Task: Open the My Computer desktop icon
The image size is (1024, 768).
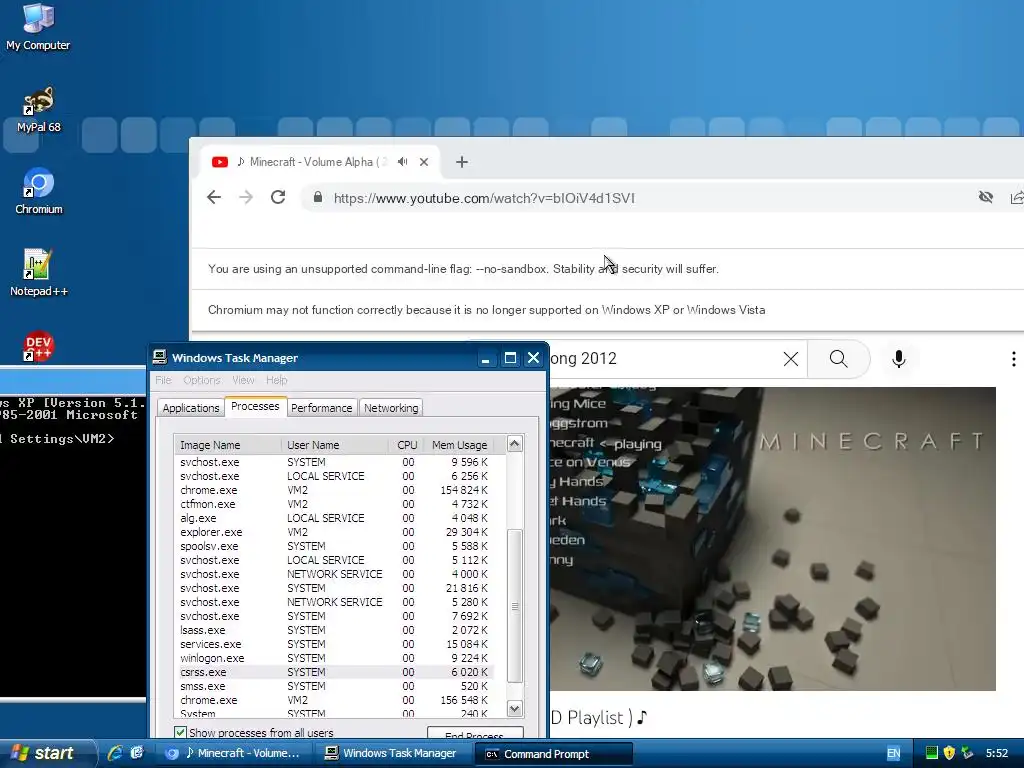Action: click(38, 26)
